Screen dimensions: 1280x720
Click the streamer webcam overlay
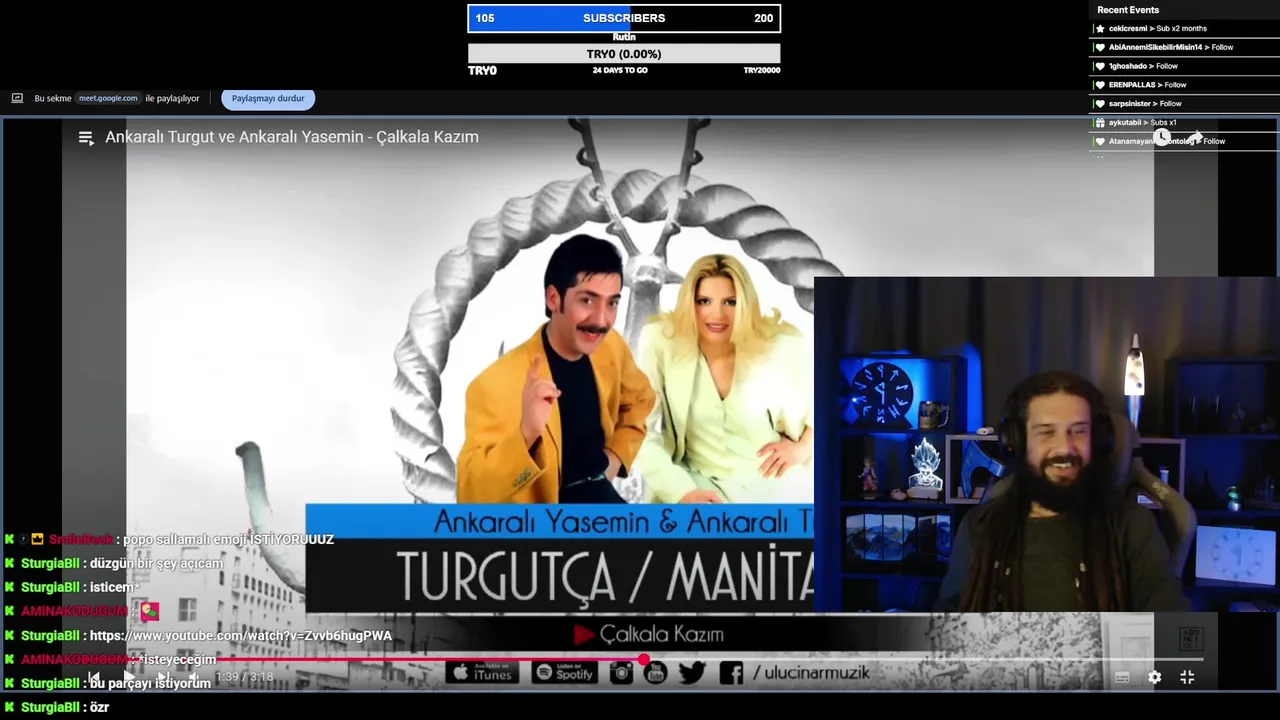click(1047, 445)
